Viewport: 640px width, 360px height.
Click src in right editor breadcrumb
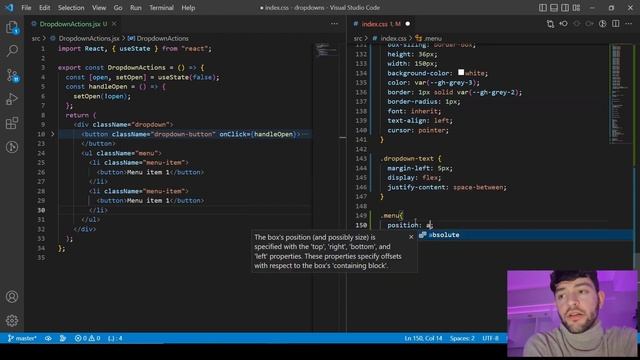358,38
